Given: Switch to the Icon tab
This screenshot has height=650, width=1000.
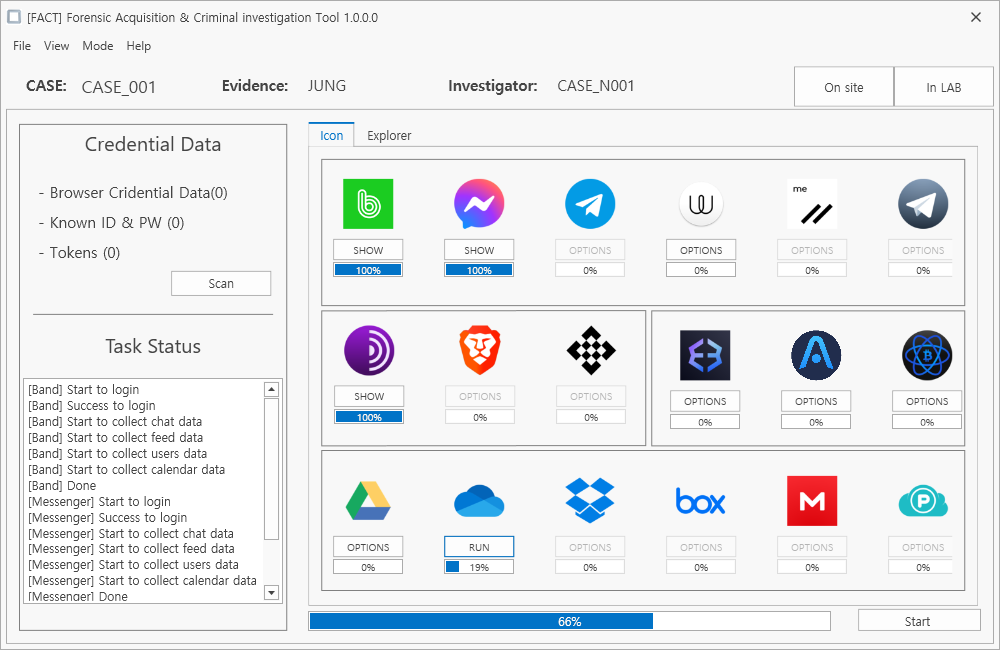Looking at the screenshot, I should coord(331,135).
